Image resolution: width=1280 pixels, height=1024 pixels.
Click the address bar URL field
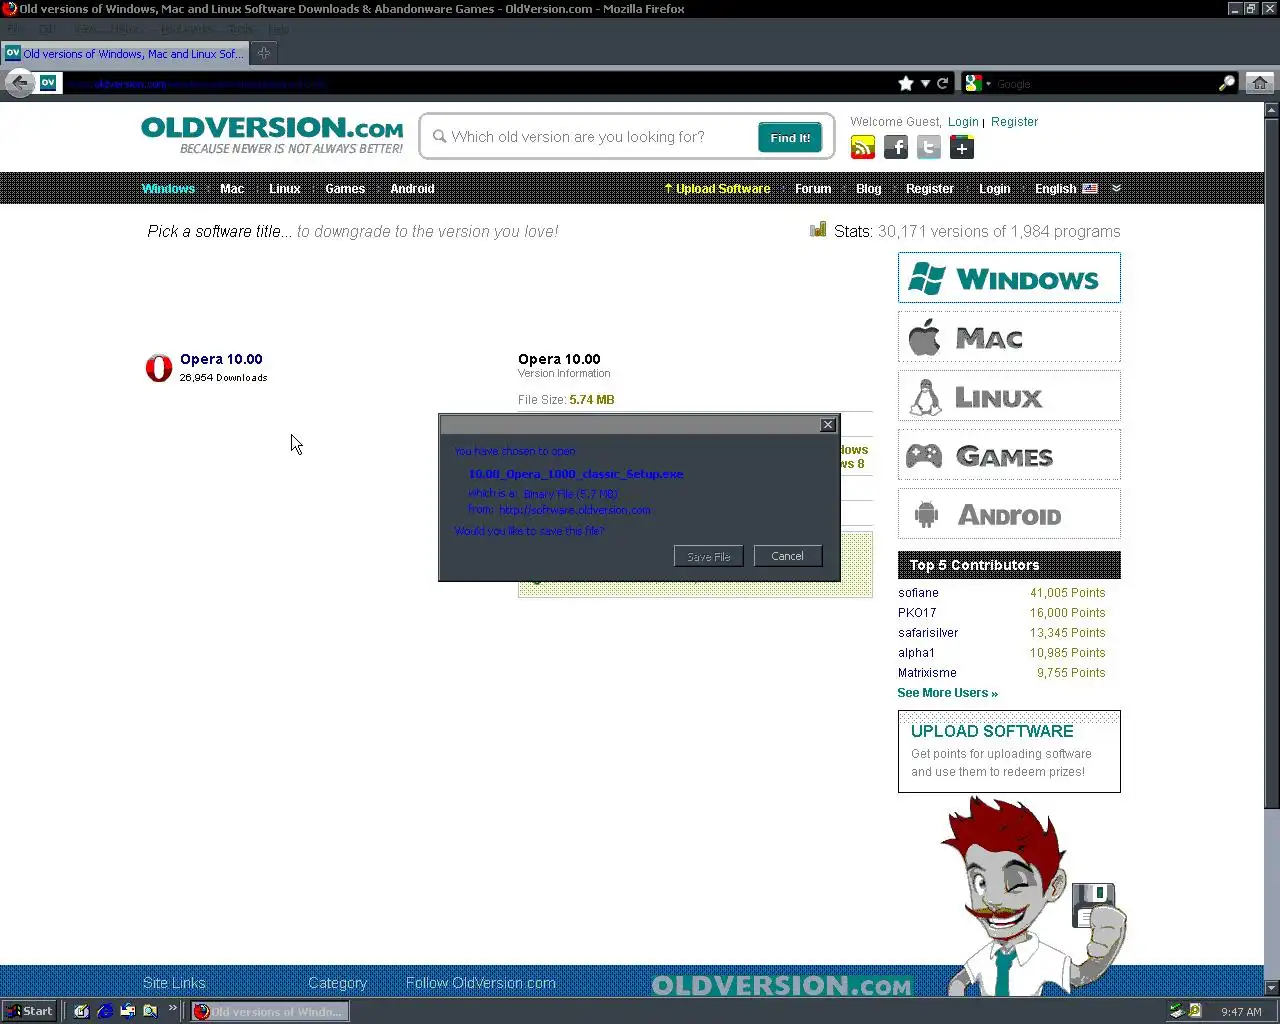pyautogui.click(x=480, y=84)
